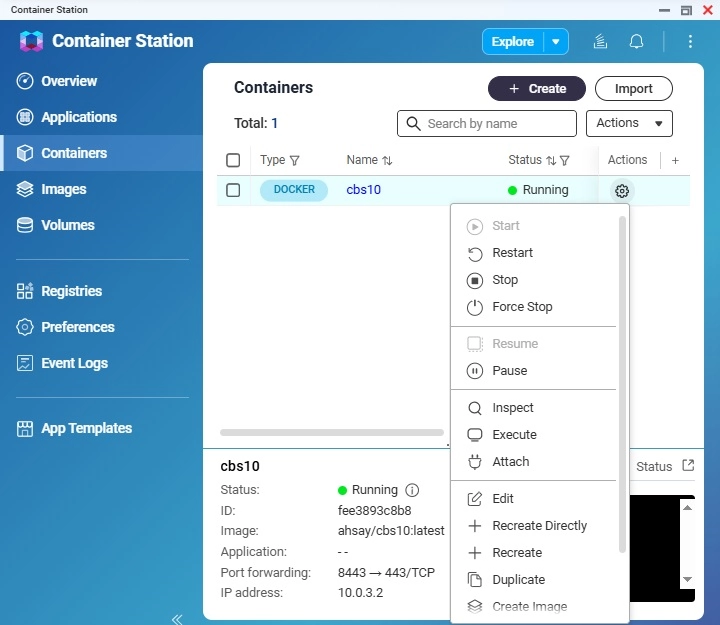Open the external link icon beside Status

click(688, 466)
